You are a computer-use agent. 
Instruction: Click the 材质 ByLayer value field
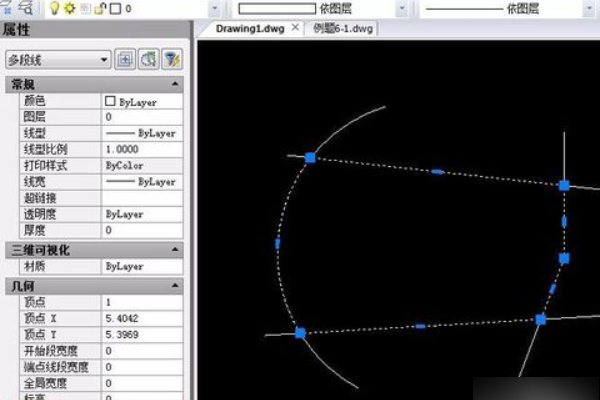pos(142,266)
